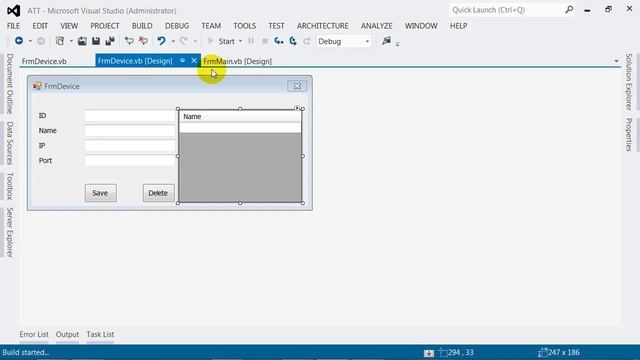Open the Task List tab

100,334
